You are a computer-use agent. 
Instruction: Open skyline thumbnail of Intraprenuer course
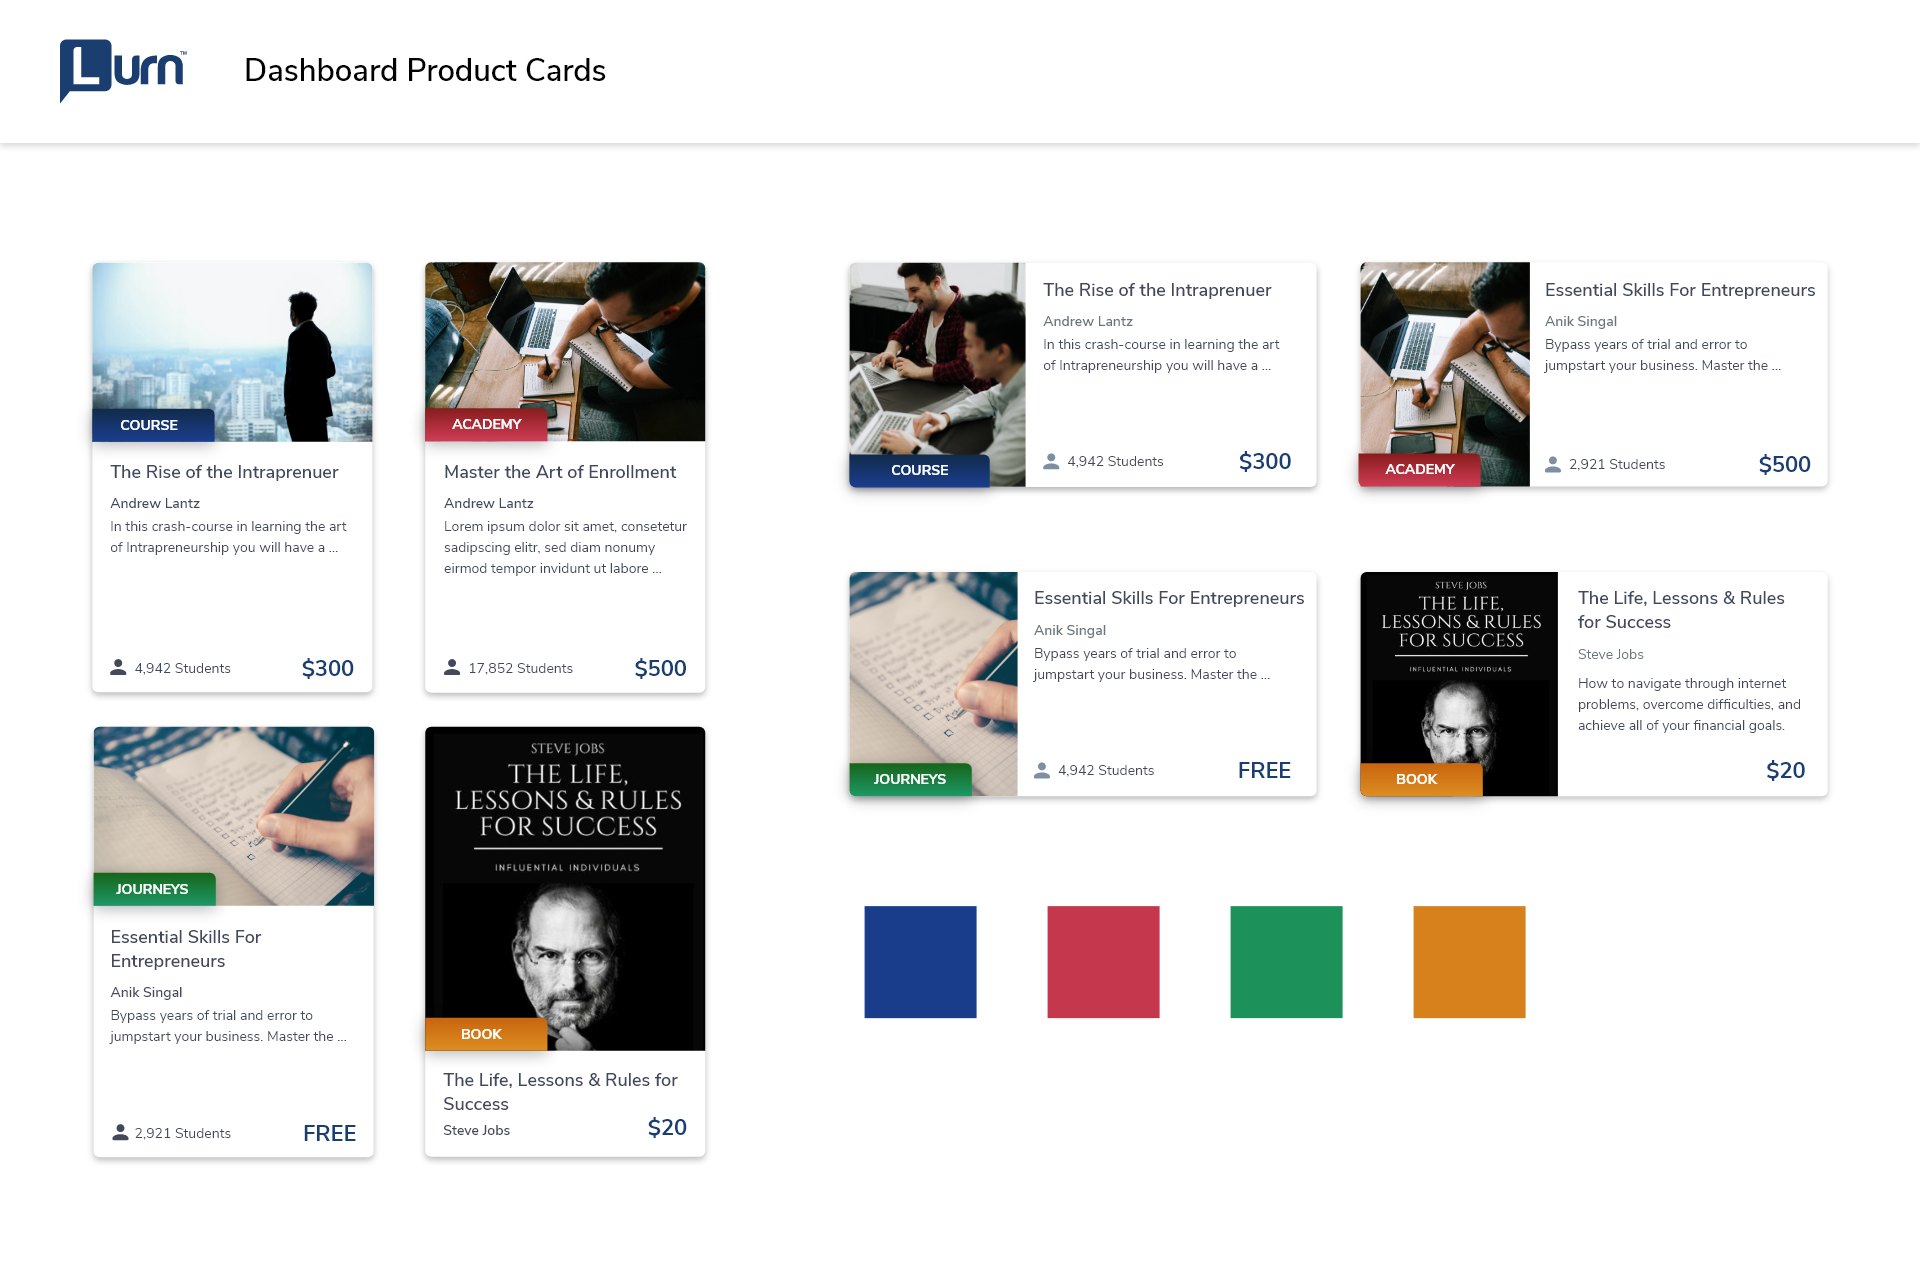click(x=232, y=352)
